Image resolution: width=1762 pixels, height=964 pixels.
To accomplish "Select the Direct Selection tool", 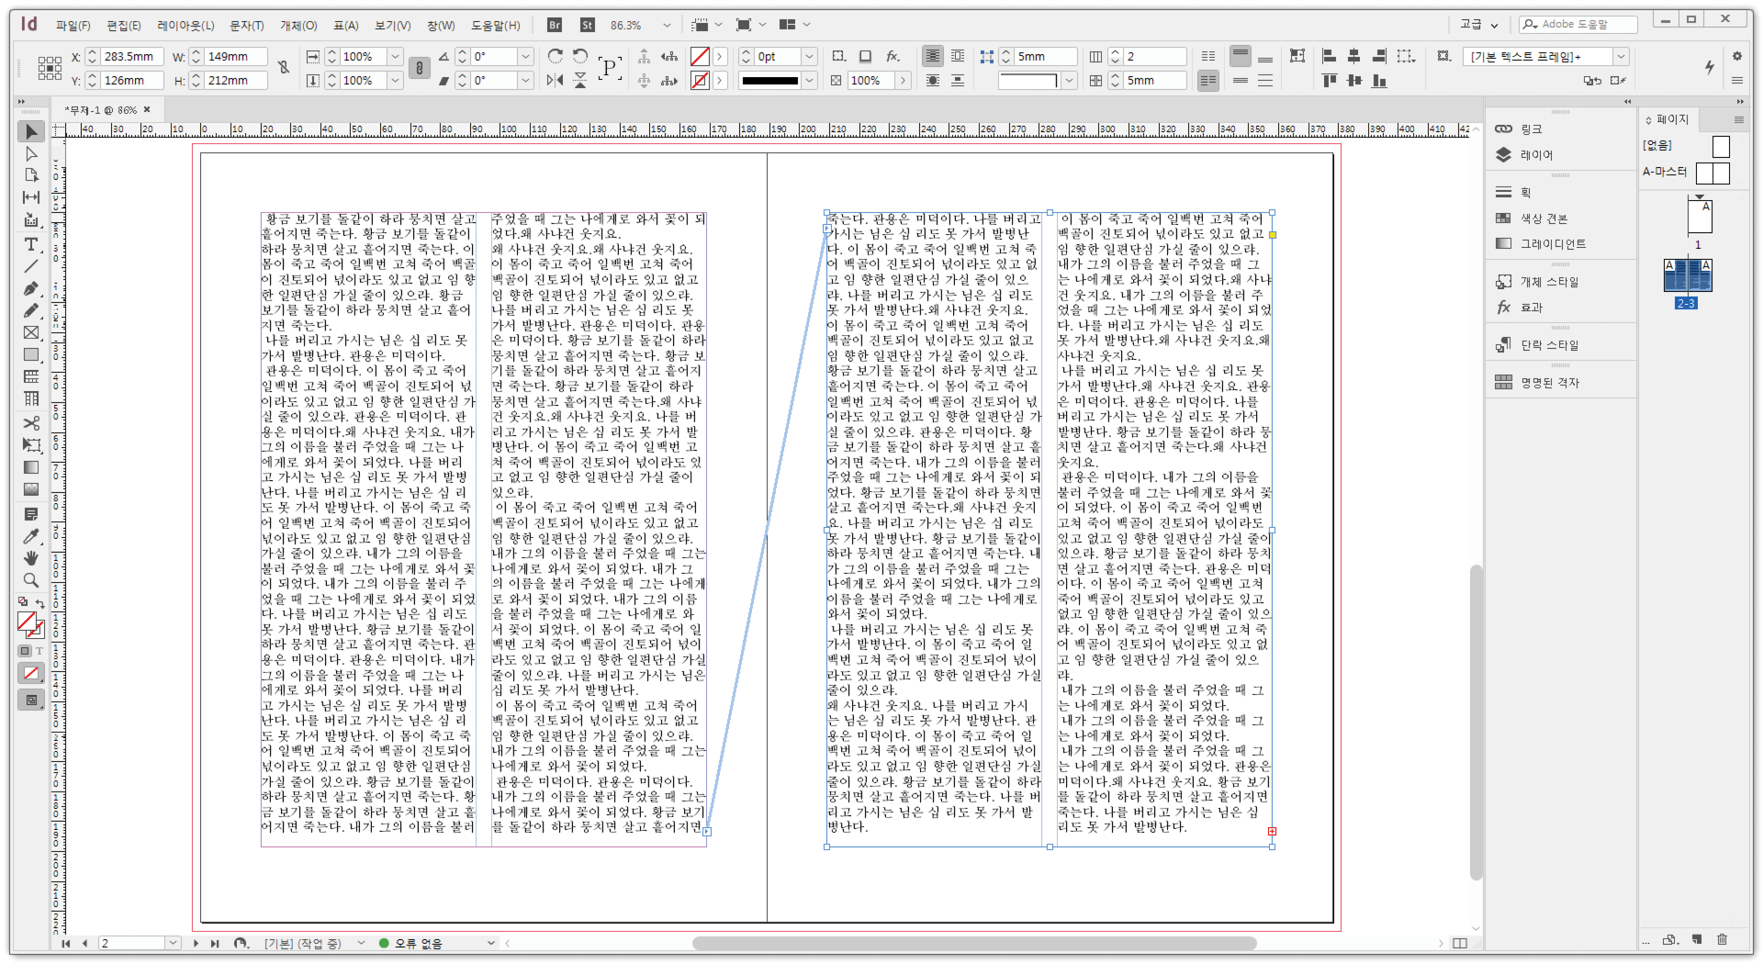I will [x=31, y=154].
